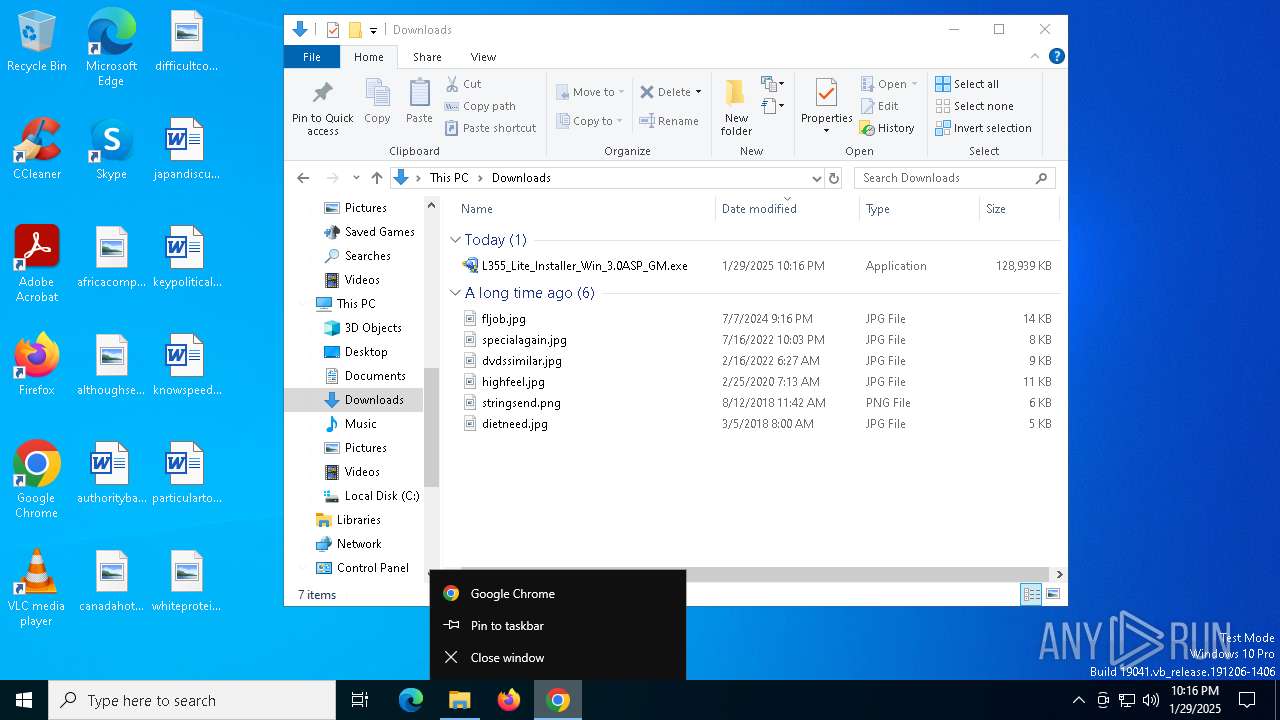Click the Rename button in Organize
Screen dimensions: 1280x720
669,121
